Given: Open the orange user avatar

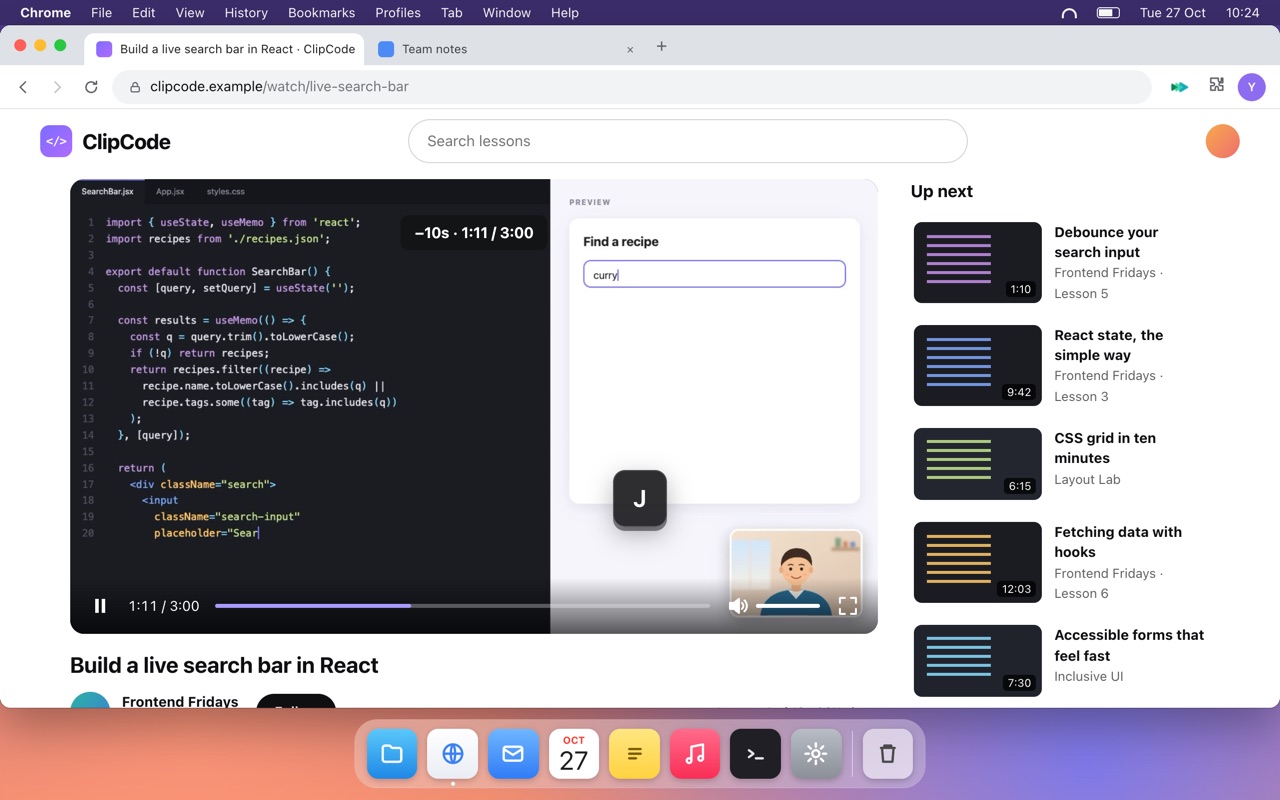Looking at the screenshot, I should tap(1222, 141).
